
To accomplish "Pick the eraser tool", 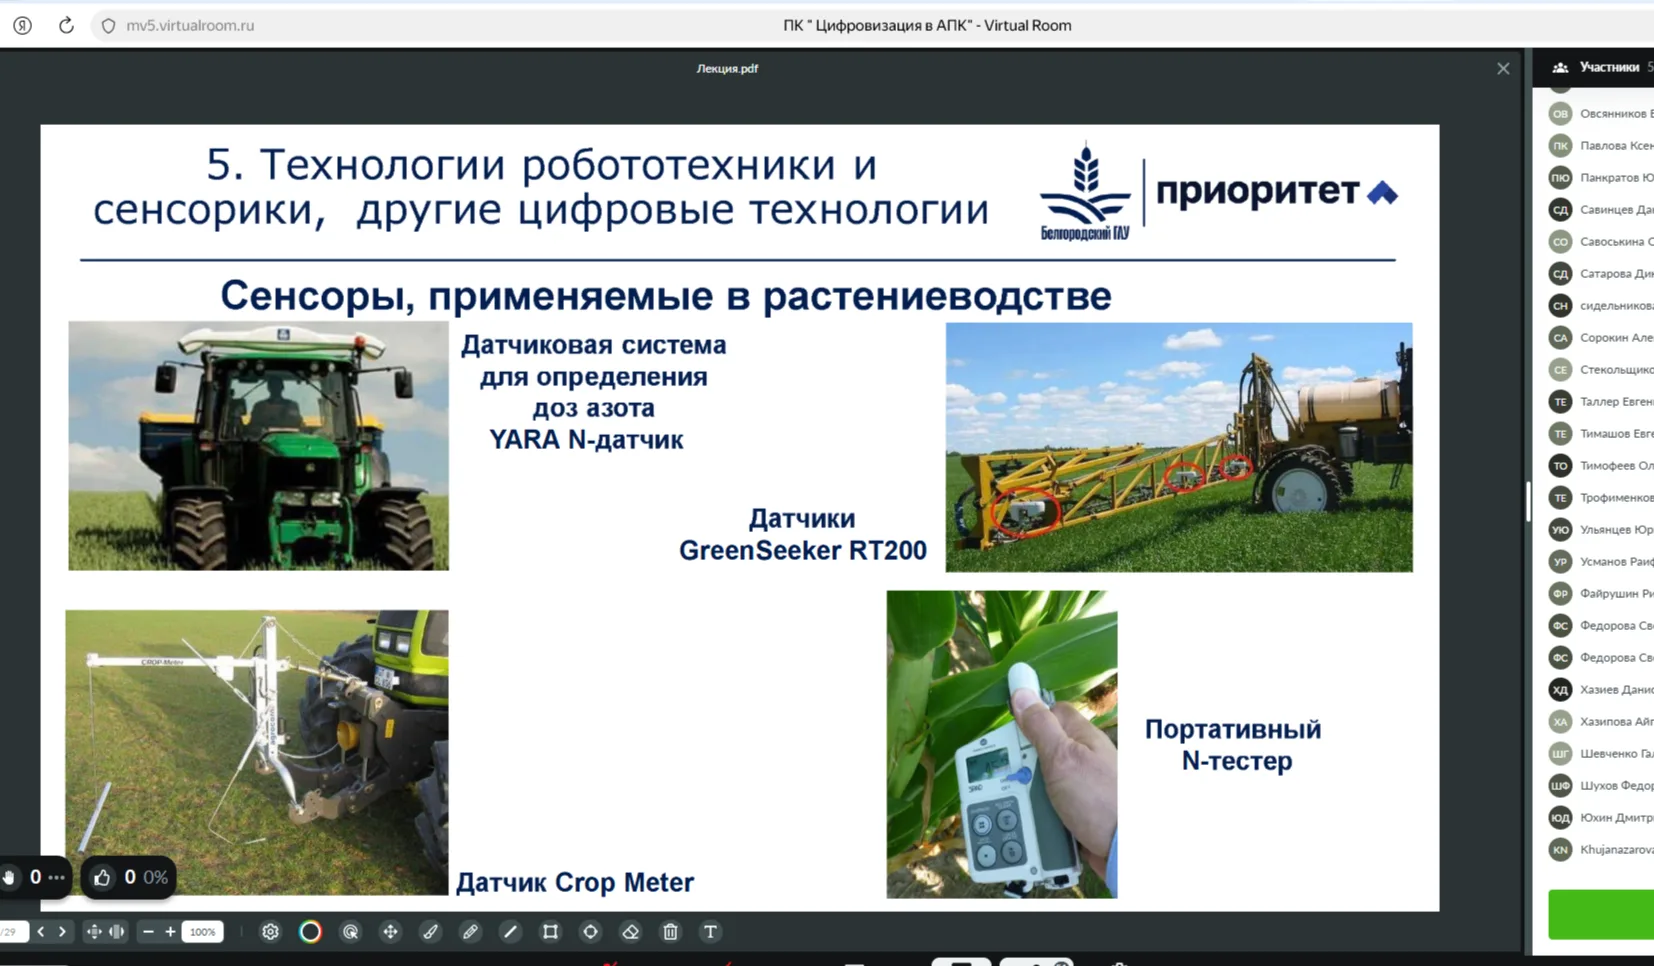I will pyautogui.click(x=630, y=932).
